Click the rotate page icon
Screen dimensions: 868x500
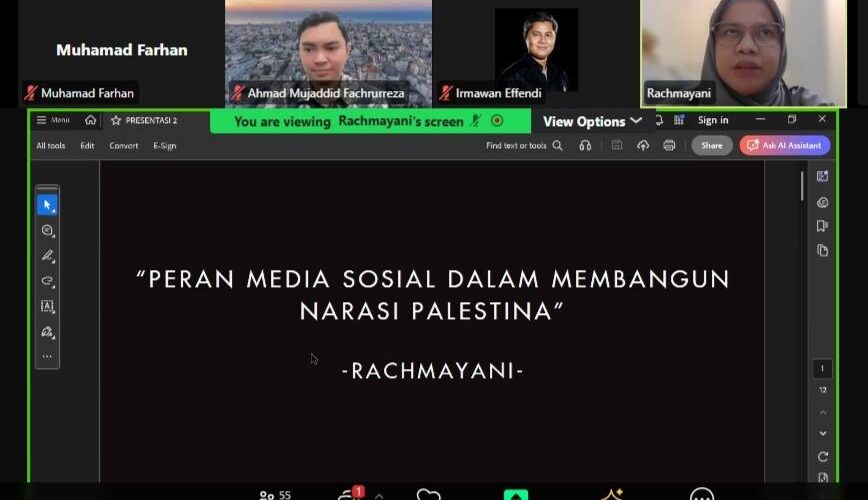pos(822,457)
